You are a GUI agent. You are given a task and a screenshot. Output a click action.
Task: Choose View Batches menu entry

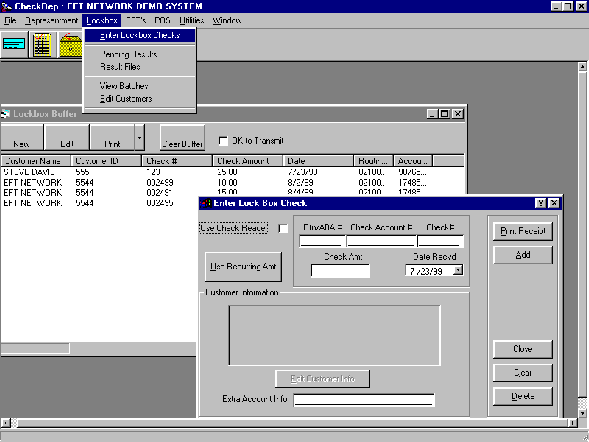click(x=140, y=86)
